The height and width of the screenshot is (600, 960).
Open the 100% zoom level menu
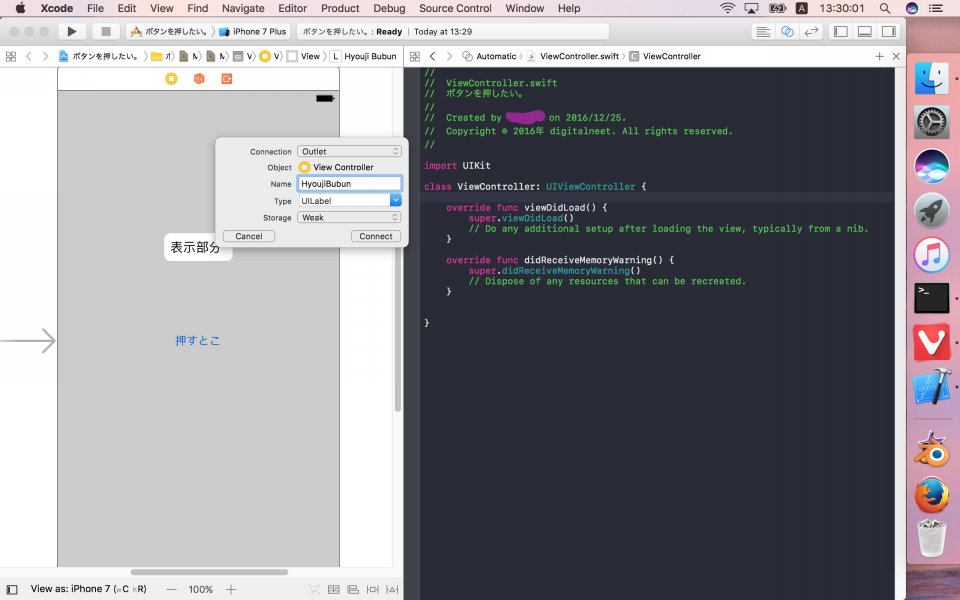click(x=200, y=590)
